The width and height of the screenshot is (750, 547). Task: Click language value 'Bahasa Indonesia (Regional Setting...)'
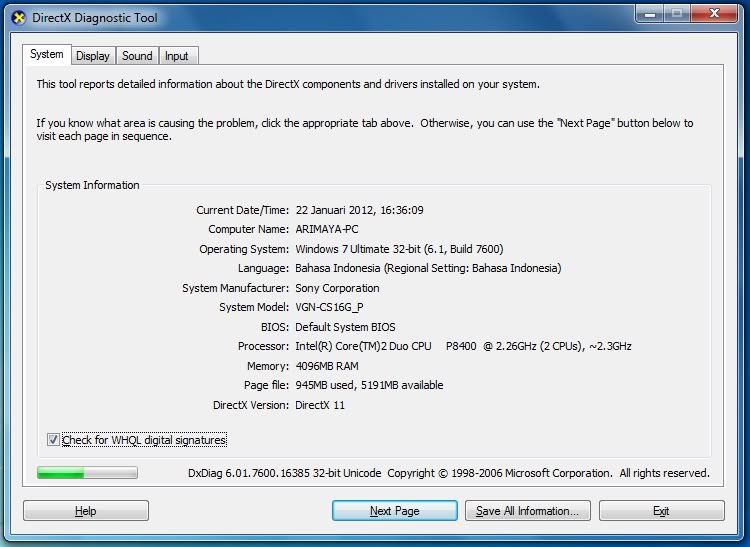tap(428, 268)
